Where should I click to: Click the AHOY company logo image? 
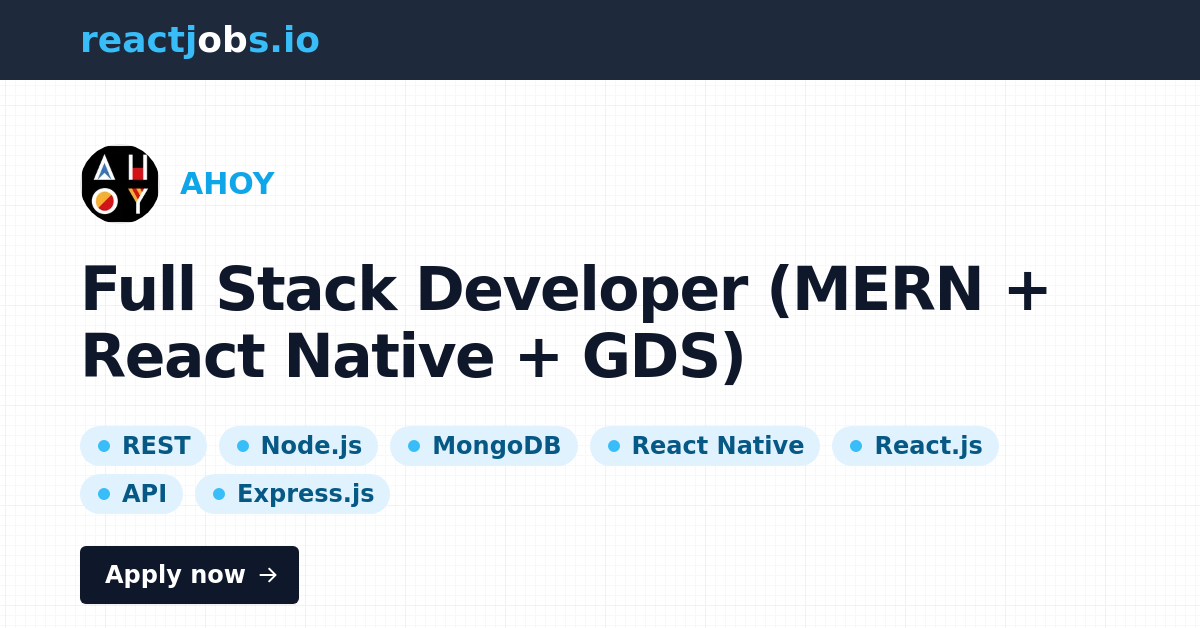pos(120,184)
